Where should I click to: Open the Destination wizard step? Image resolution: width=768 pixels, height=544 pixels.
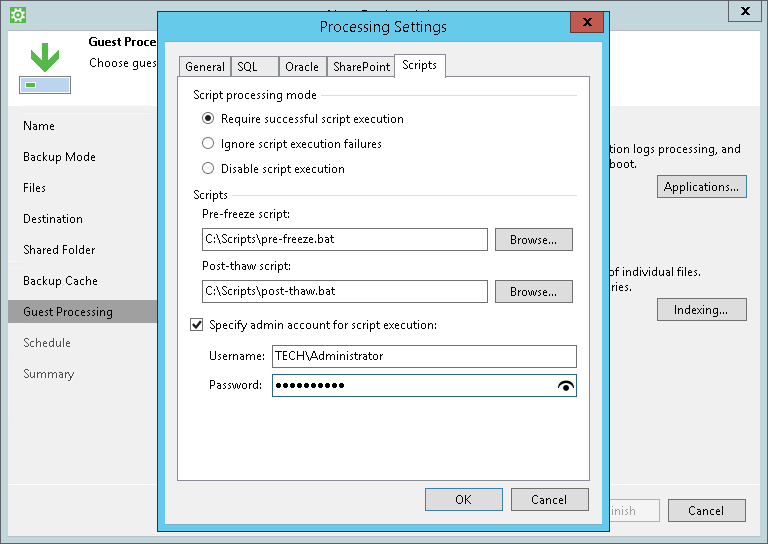53,219
